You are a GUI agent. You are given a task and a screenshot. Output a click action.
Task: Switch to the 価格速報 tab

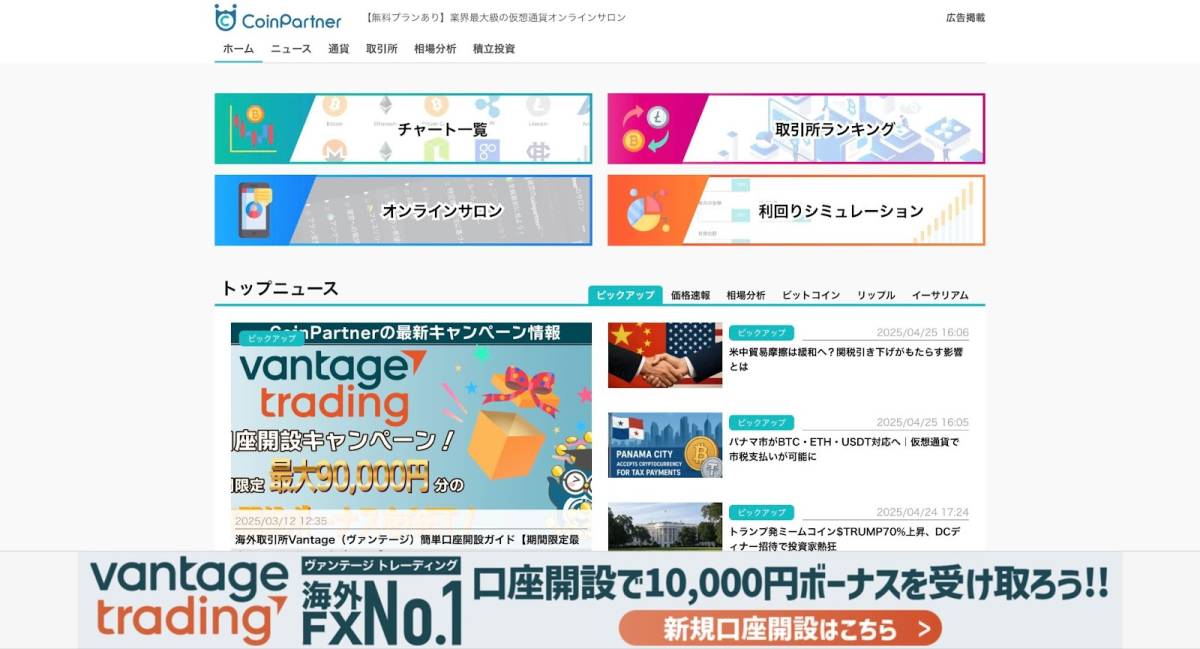691,294
